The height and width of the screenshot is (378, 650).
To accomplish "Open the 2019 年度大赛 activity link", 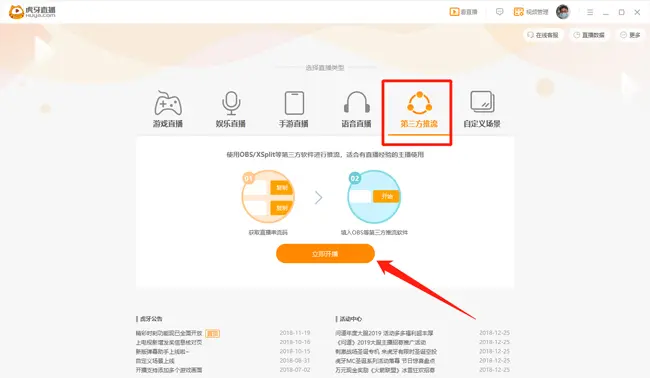I will click(x=384, y=333).
